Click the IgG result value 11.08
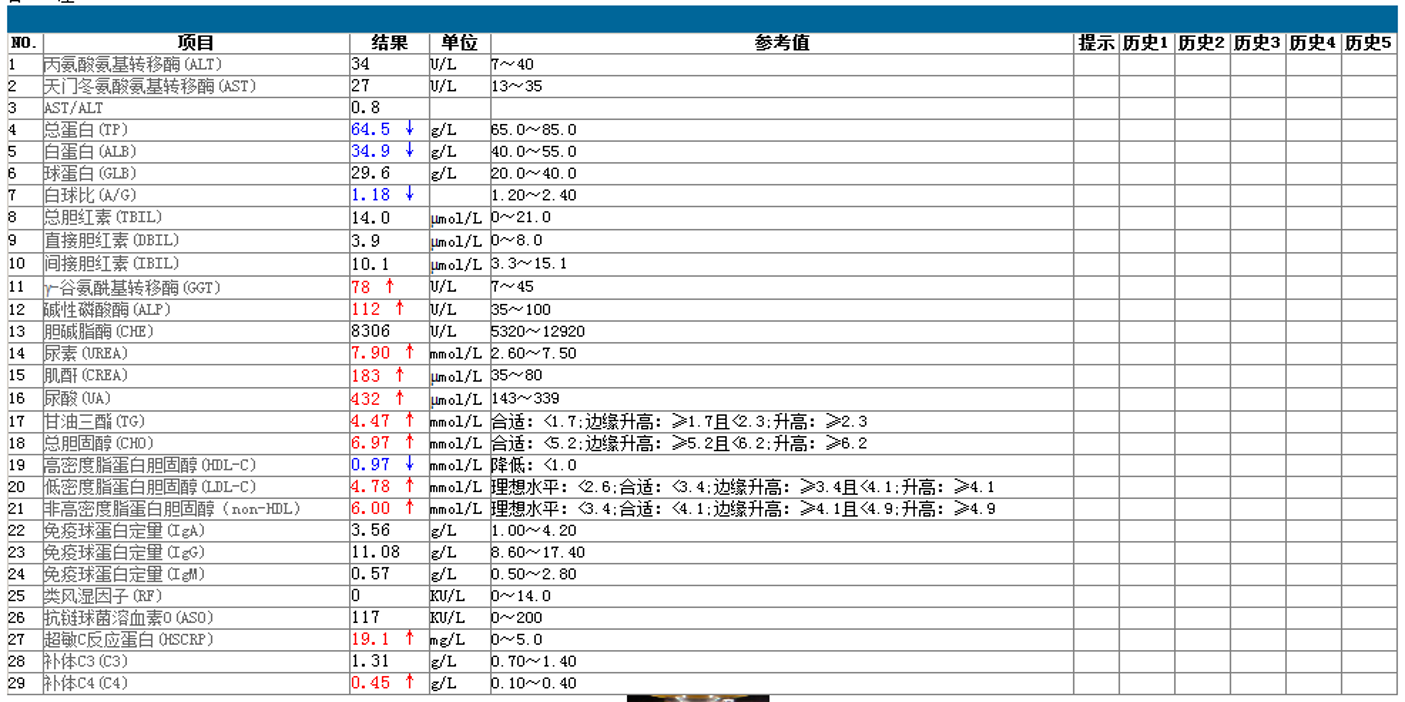This screenshot has width=1405, height=702. pyautogui.click(x=375, y=553)
